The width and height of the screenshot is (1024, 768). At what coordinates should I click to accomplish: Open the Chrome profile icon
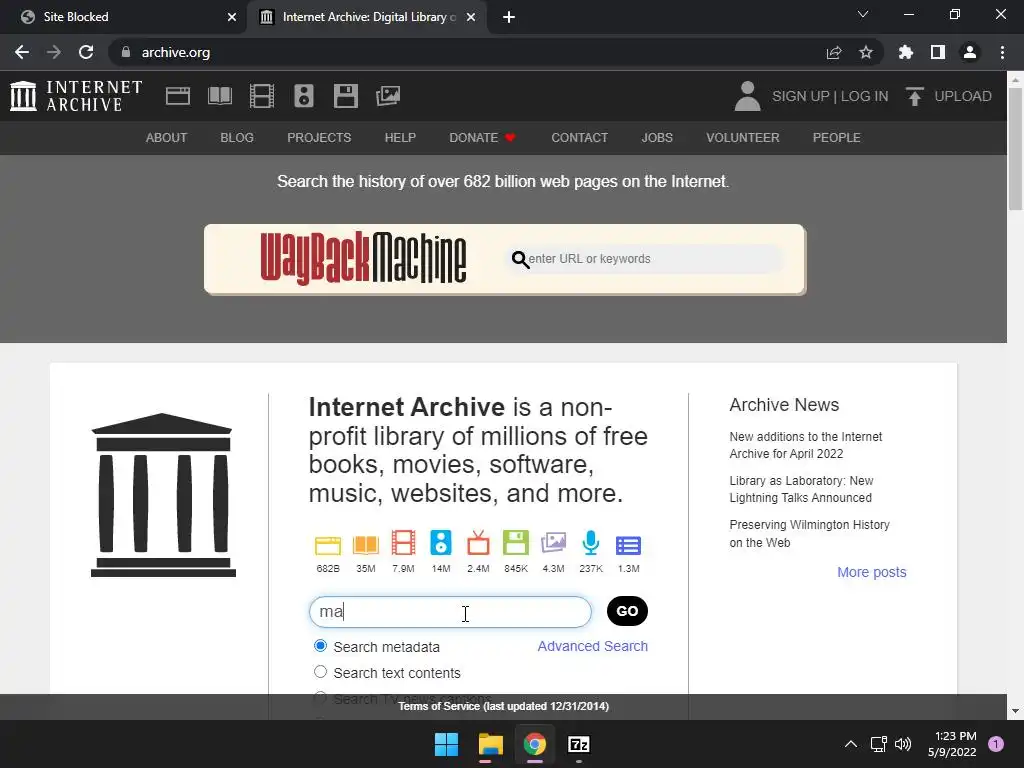(970, 52)
